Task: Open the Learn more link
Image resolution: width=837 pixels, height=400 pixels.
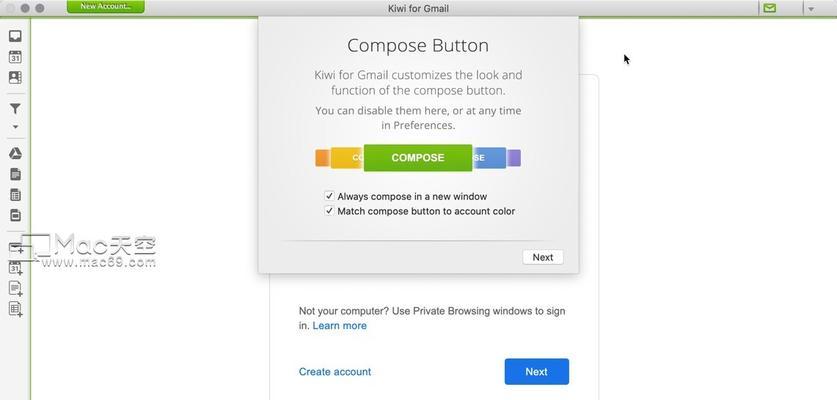Action: click(x=339, y=326)
